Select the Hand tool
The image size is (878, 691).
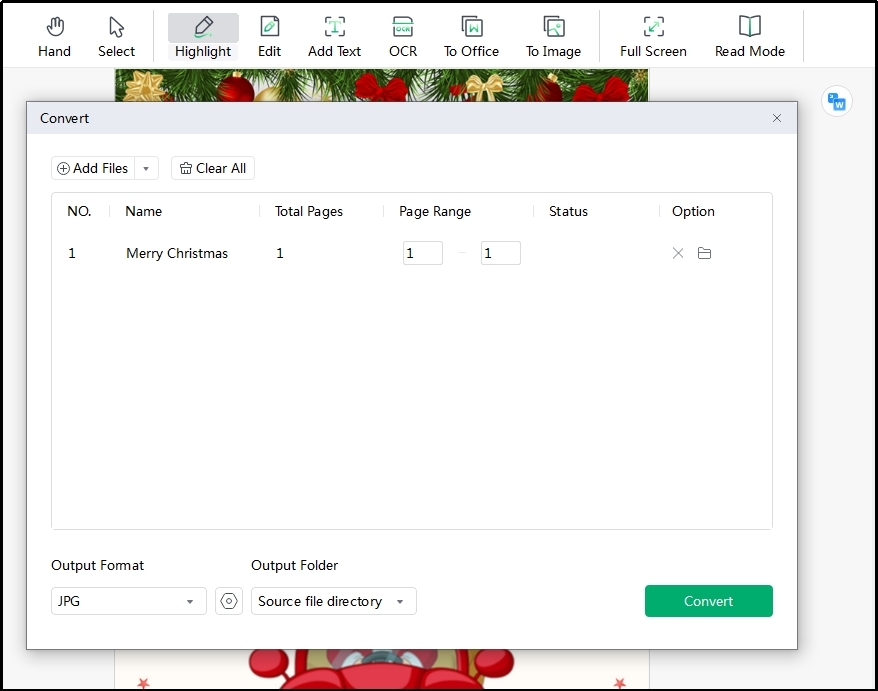tap(54, 37)
